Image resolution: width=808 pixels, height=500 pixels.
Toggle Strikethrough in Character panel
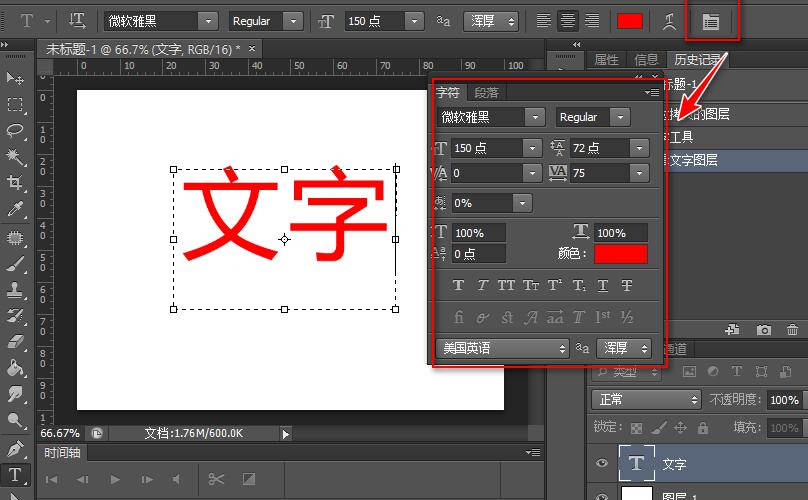point(627,286)
